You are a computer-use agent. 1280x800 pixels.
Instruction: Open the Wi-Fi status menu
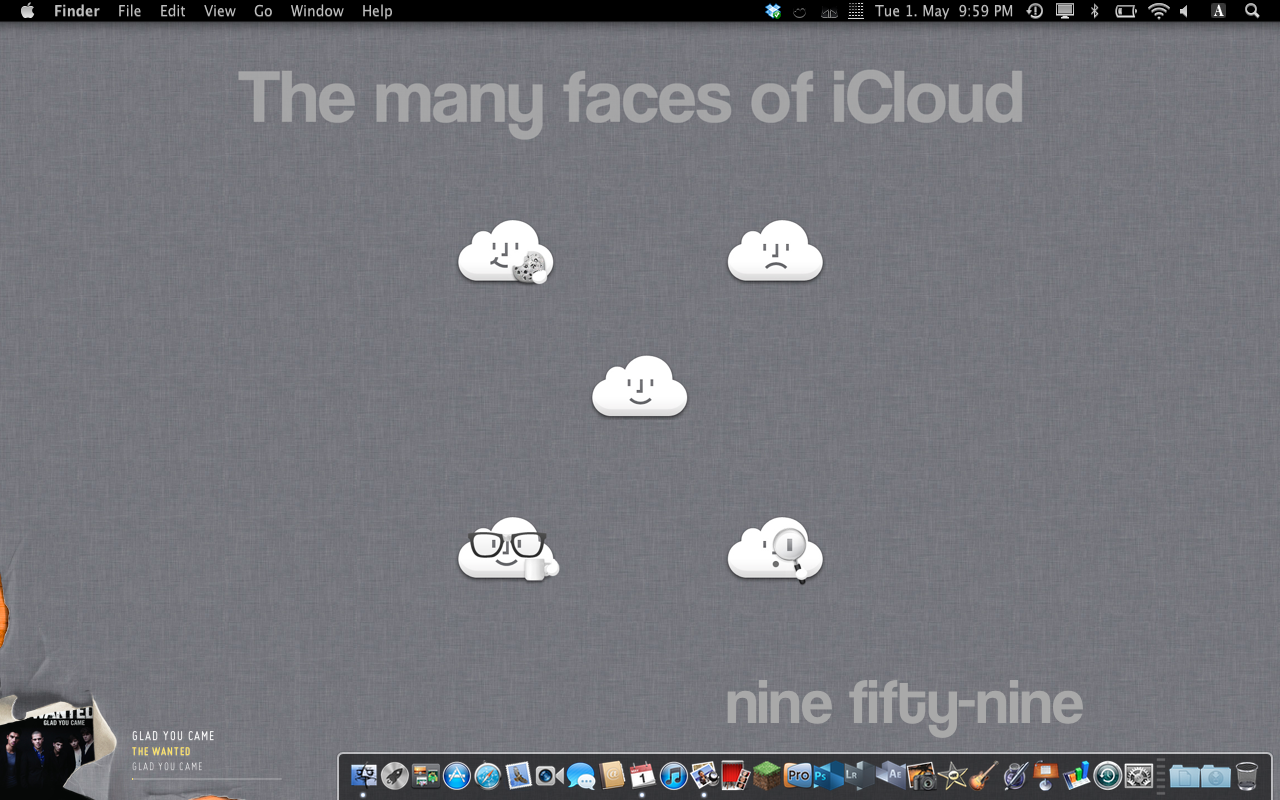1159,11
